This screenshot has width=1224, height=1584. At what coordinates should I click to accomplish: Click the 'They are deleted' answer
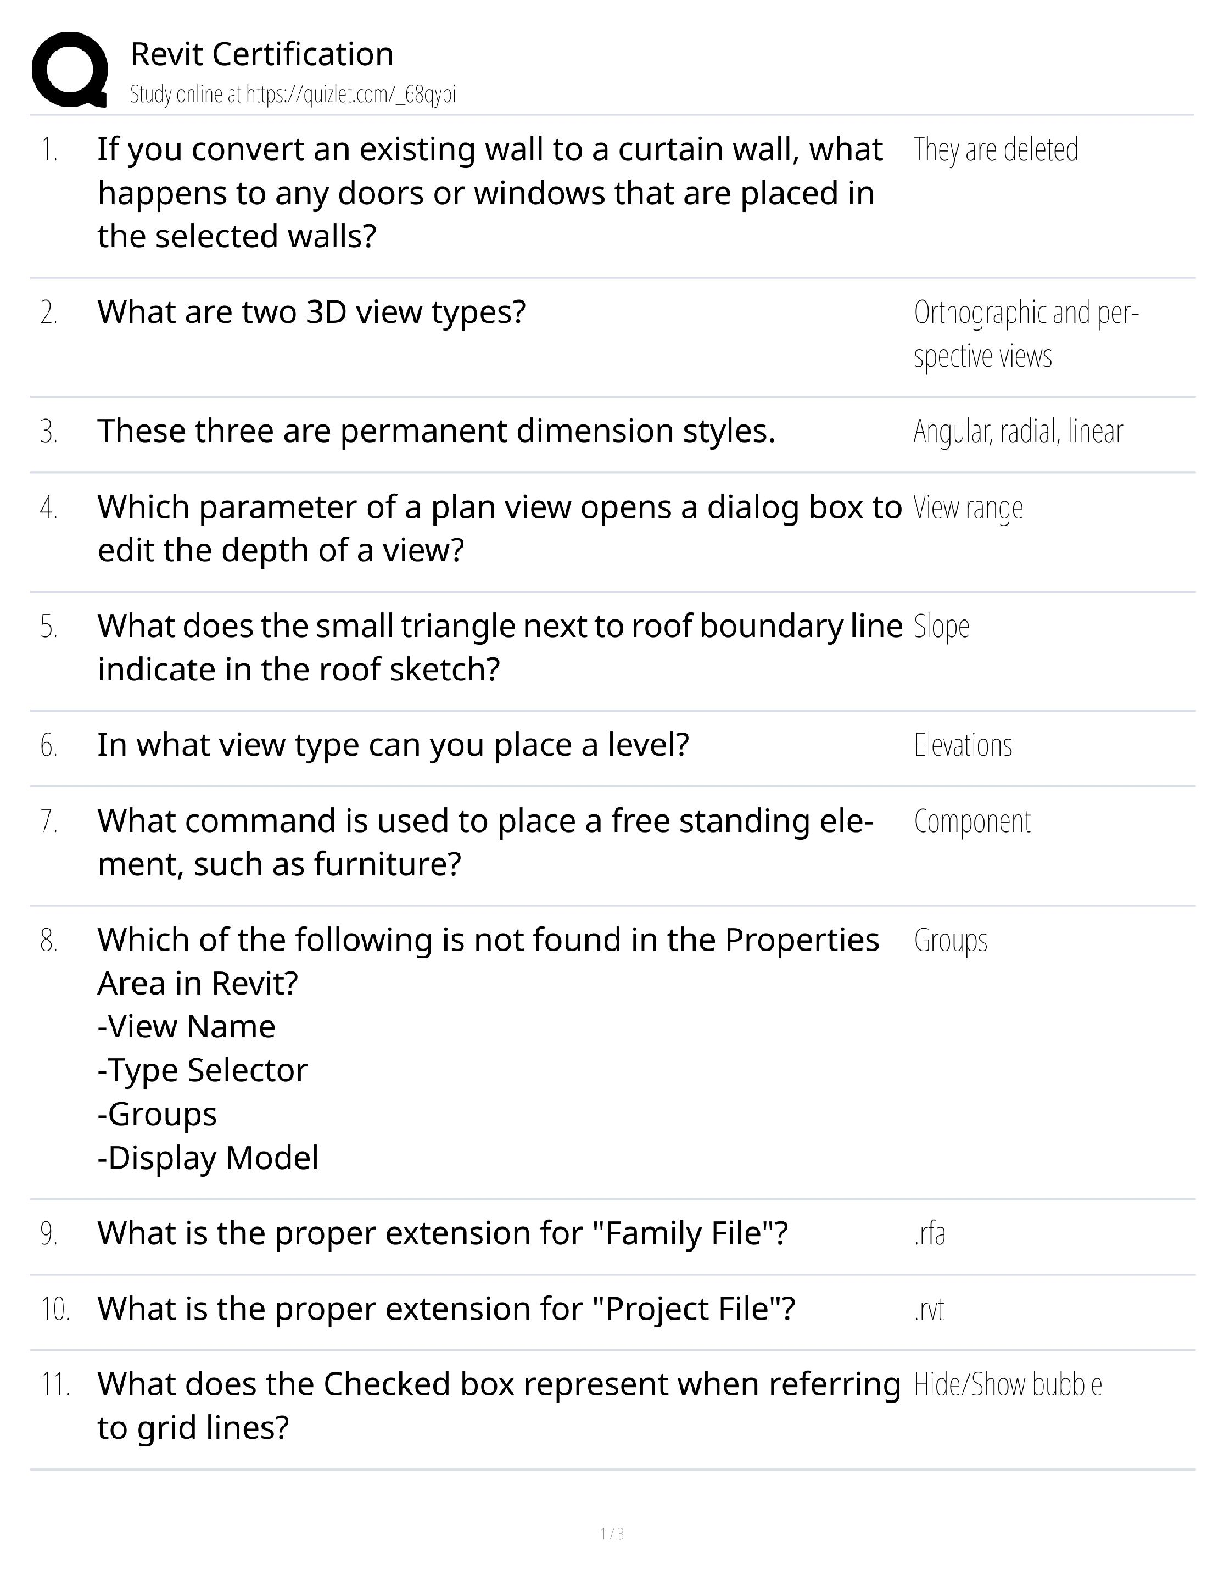[996, 150]
